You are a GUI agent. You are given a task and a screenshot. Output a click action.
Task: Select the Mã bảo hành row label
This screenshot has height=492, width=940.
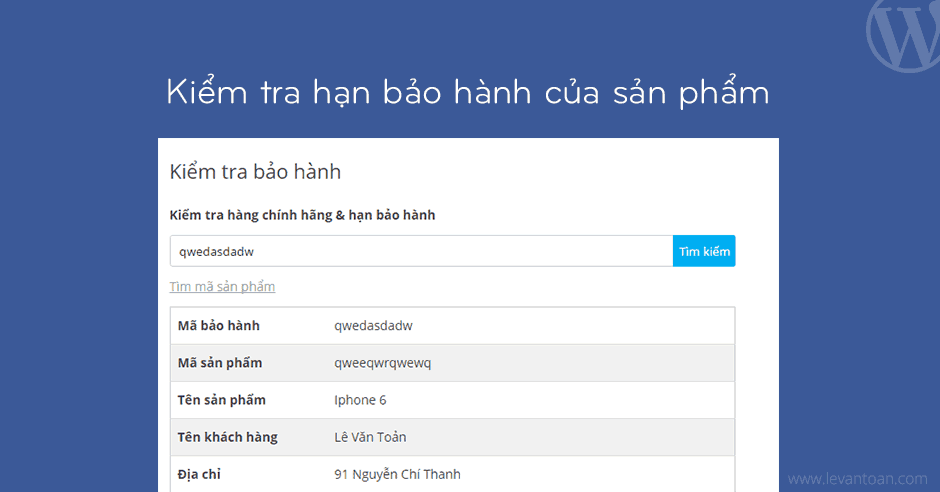click(x=219, y=326)
